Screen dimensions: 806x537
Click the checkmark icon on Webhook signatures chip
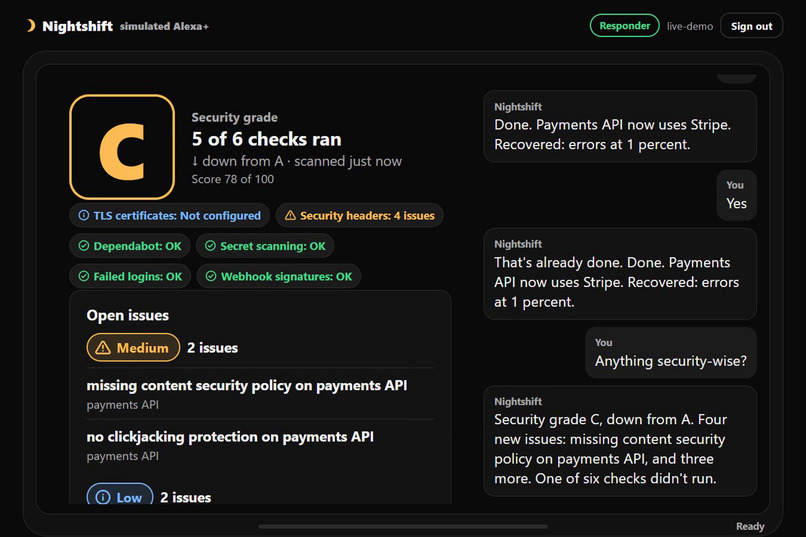[211, 276]
